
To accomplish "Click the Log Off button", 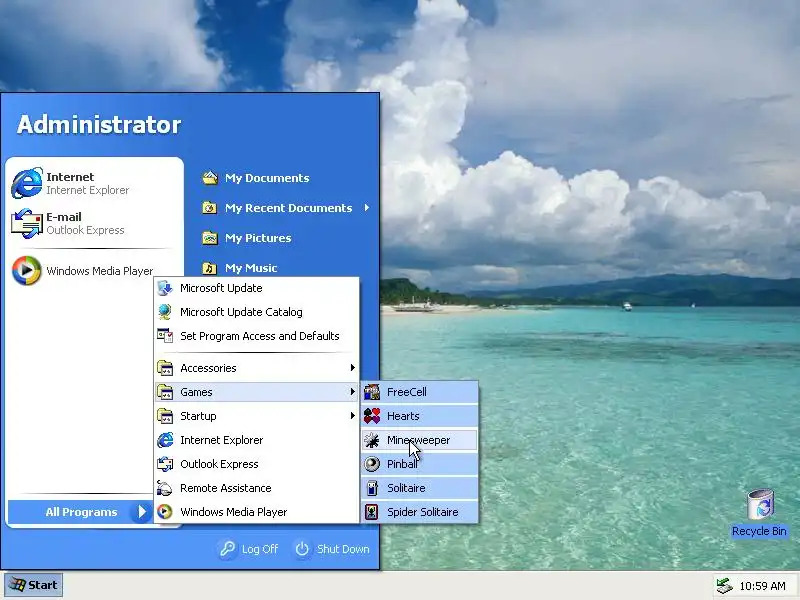I will click(249, 549).
